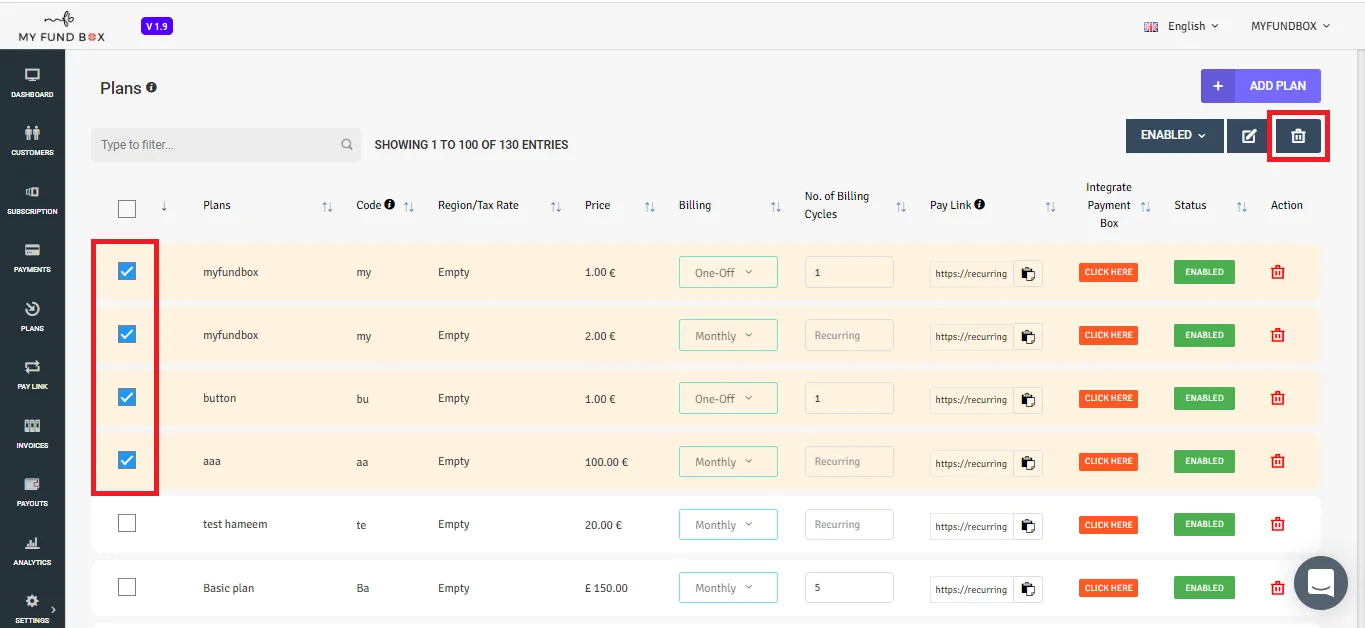Copy pay link for the aaa plan
Viewport: 1365px width, 628px height.
coord(1028,463)
